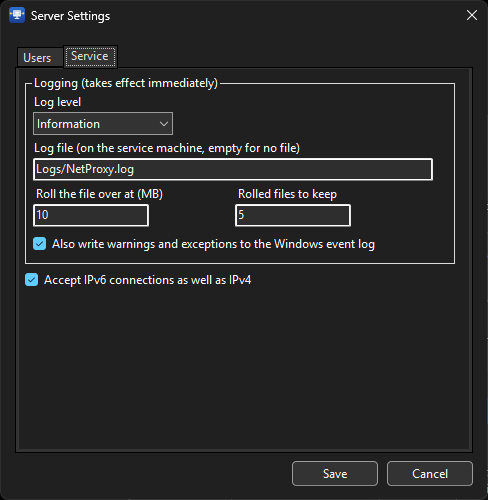The height and width of the screenshot is (500, 488).
Task: Click the Cancel button
Action: click(x=430, y=474)
